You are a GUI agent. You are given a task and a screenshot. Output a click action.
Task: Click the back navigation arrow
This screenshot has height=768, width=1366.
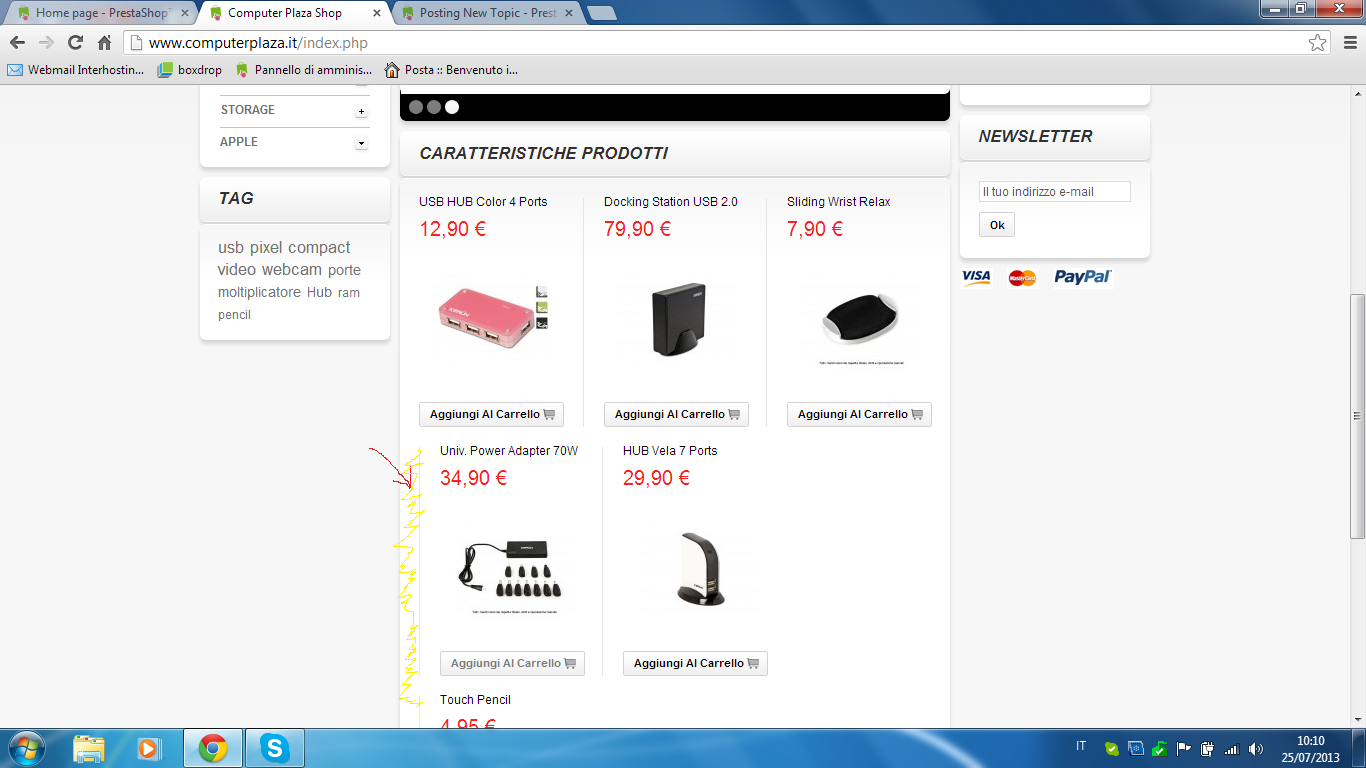coord(17,43)
